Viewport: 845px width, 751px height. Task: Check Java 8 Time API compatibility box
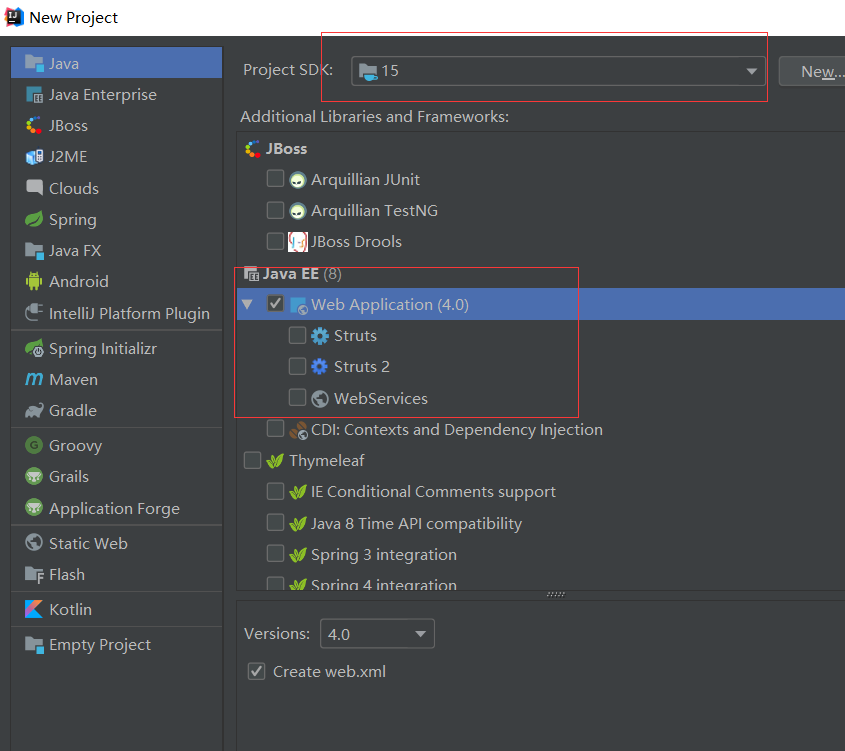275,522
